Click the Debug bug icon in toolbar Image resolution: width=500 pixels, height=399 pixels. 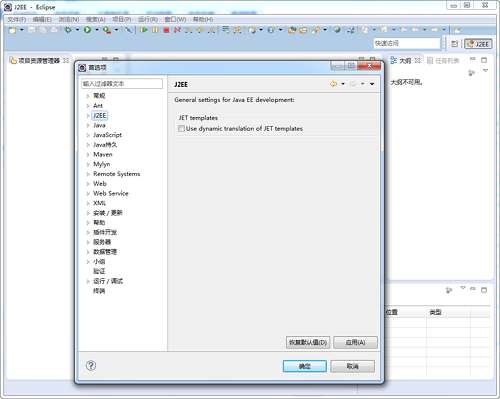68,30
